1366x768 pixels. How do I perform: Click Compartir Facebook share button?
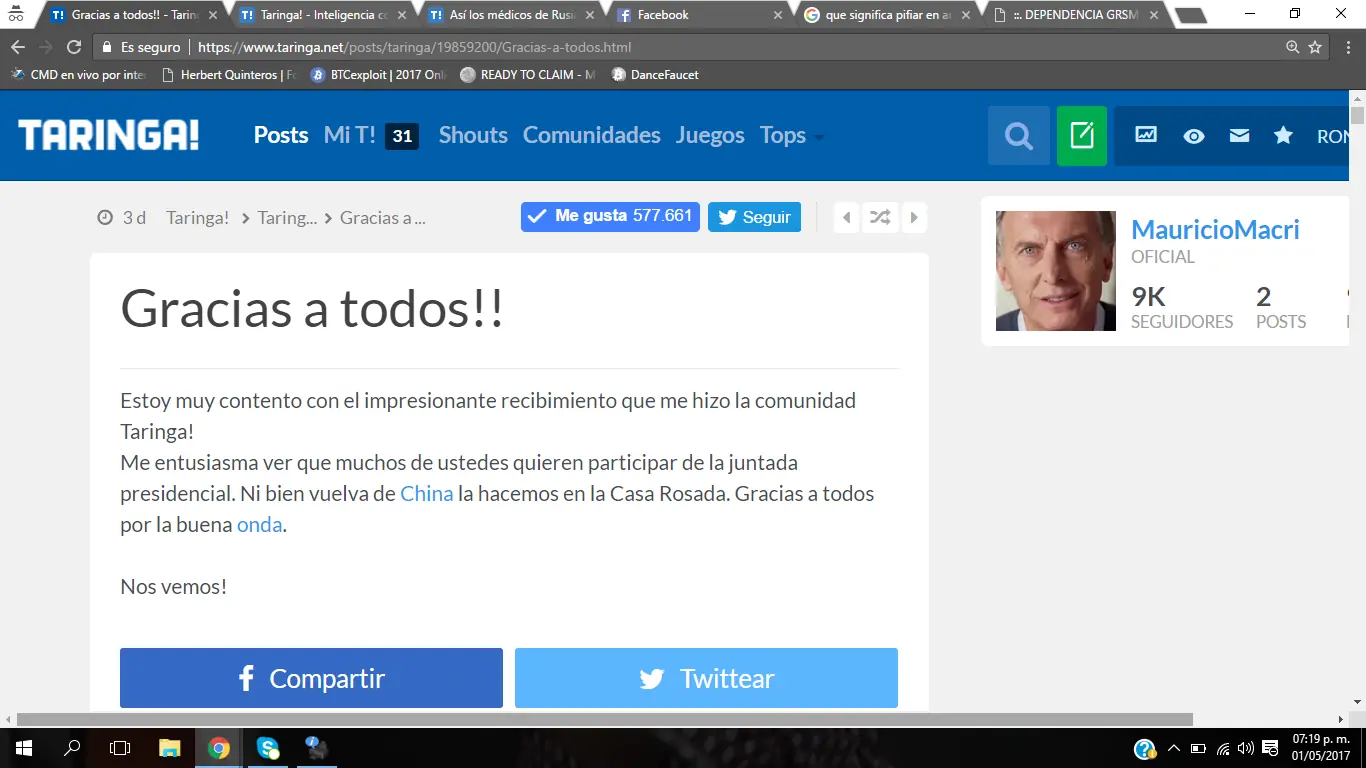click(x=311, y=678)
